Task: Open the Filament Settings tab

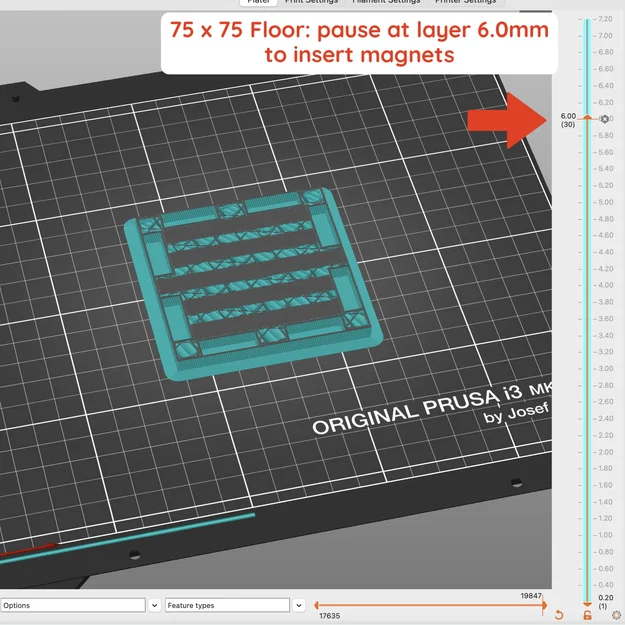Action: coord(386,2)
